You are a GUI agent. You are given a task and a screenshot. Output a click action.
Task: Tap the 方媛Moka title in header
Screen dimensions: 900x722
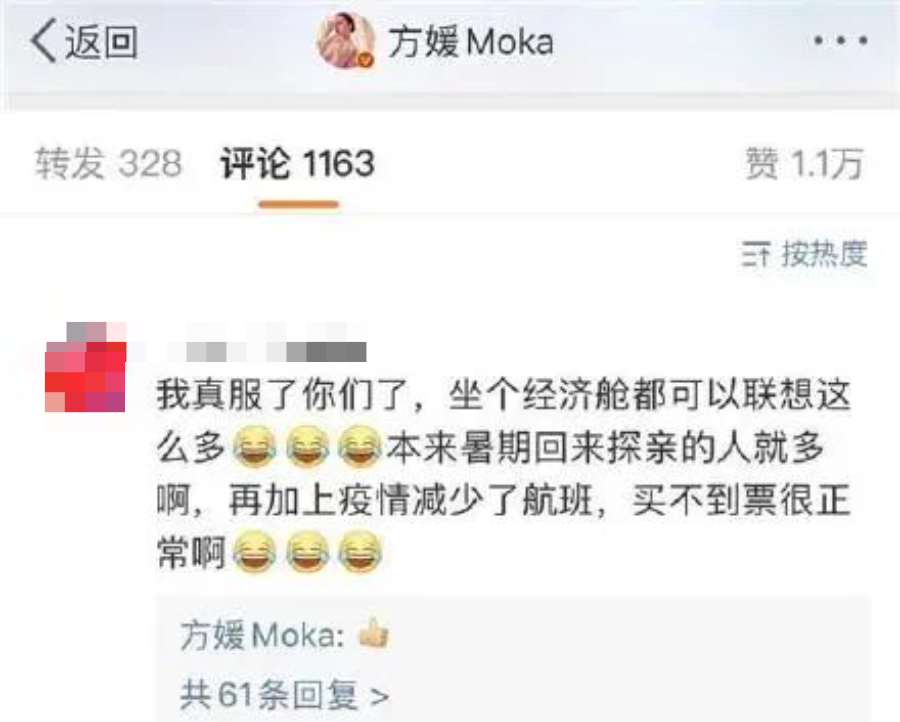pyautogui.click(x=471, y=42)
